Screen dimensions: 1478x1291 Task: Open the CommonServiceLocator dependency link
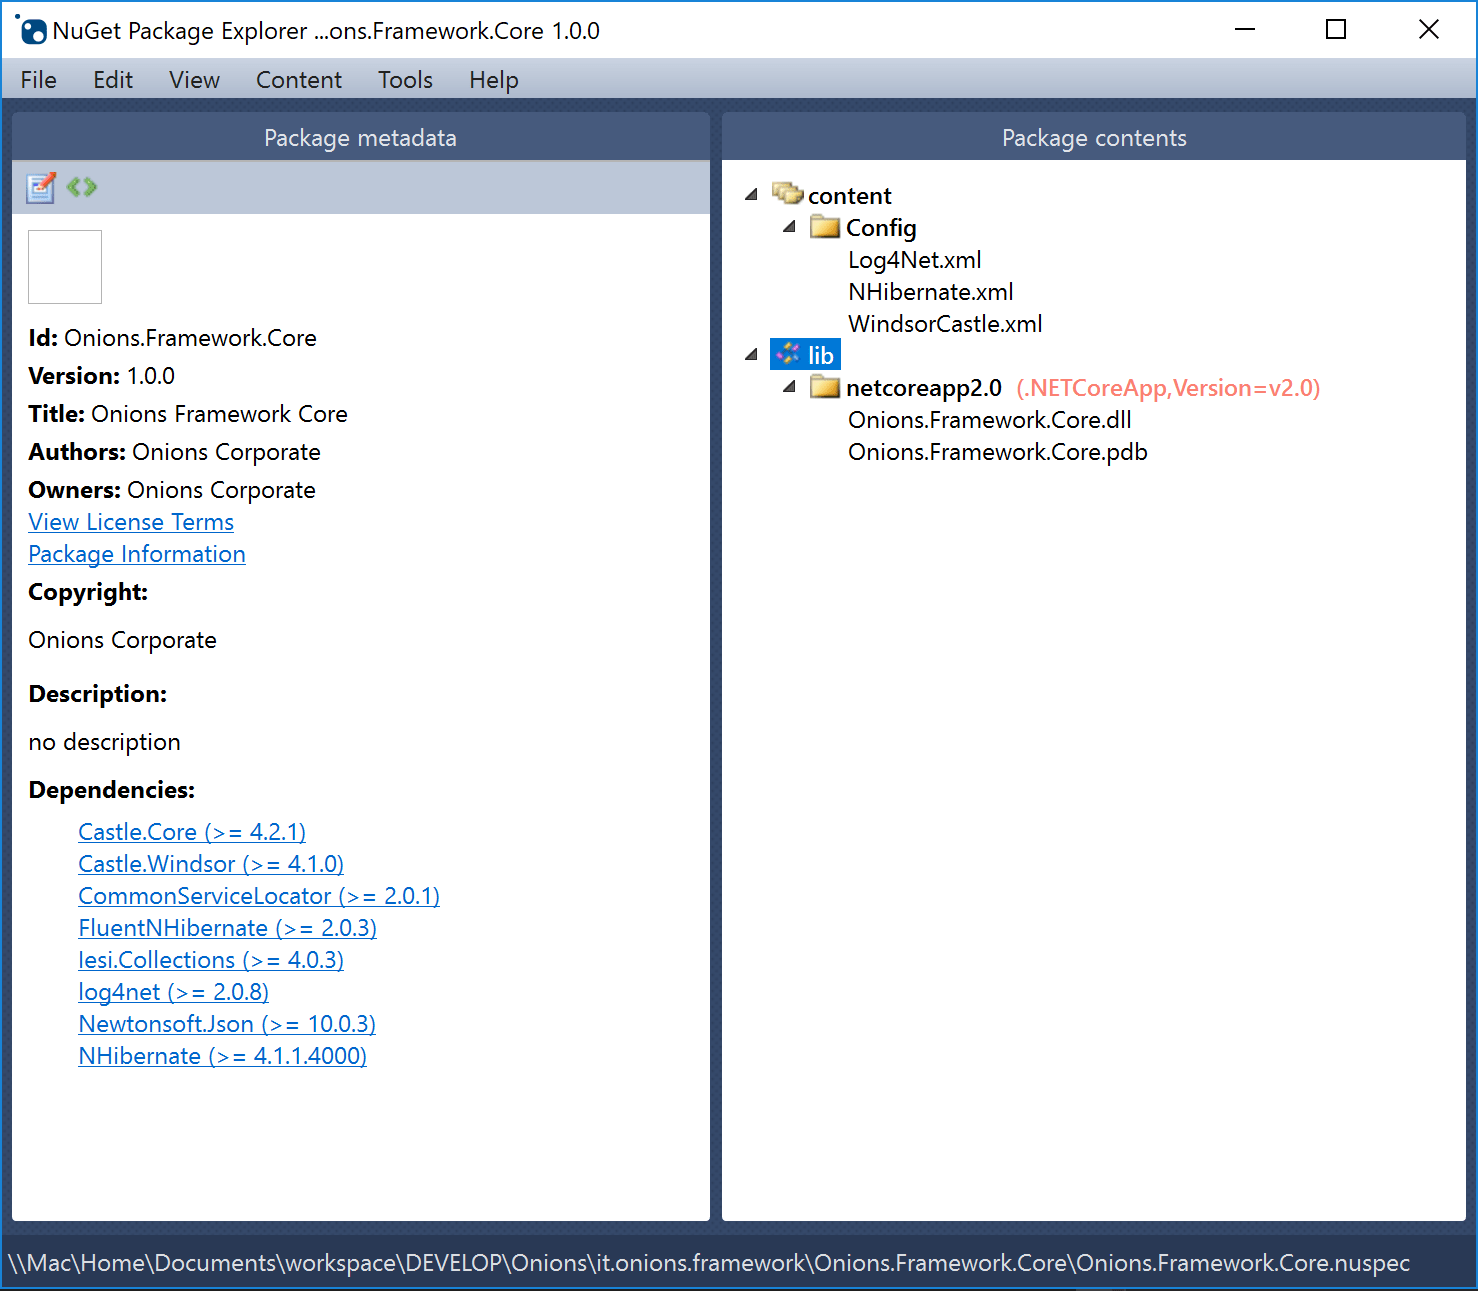259,896
